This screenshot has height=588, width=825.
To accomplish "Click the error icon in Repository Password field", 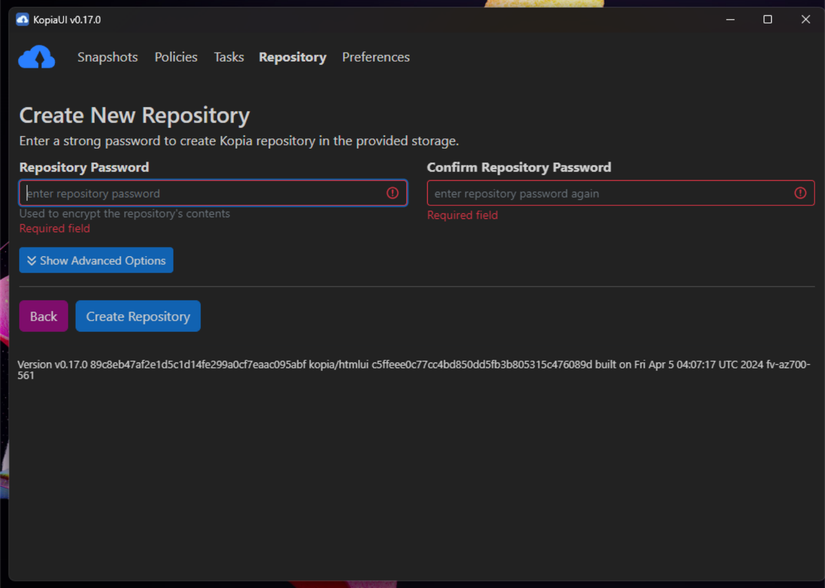I will click(x=393, y=193).
